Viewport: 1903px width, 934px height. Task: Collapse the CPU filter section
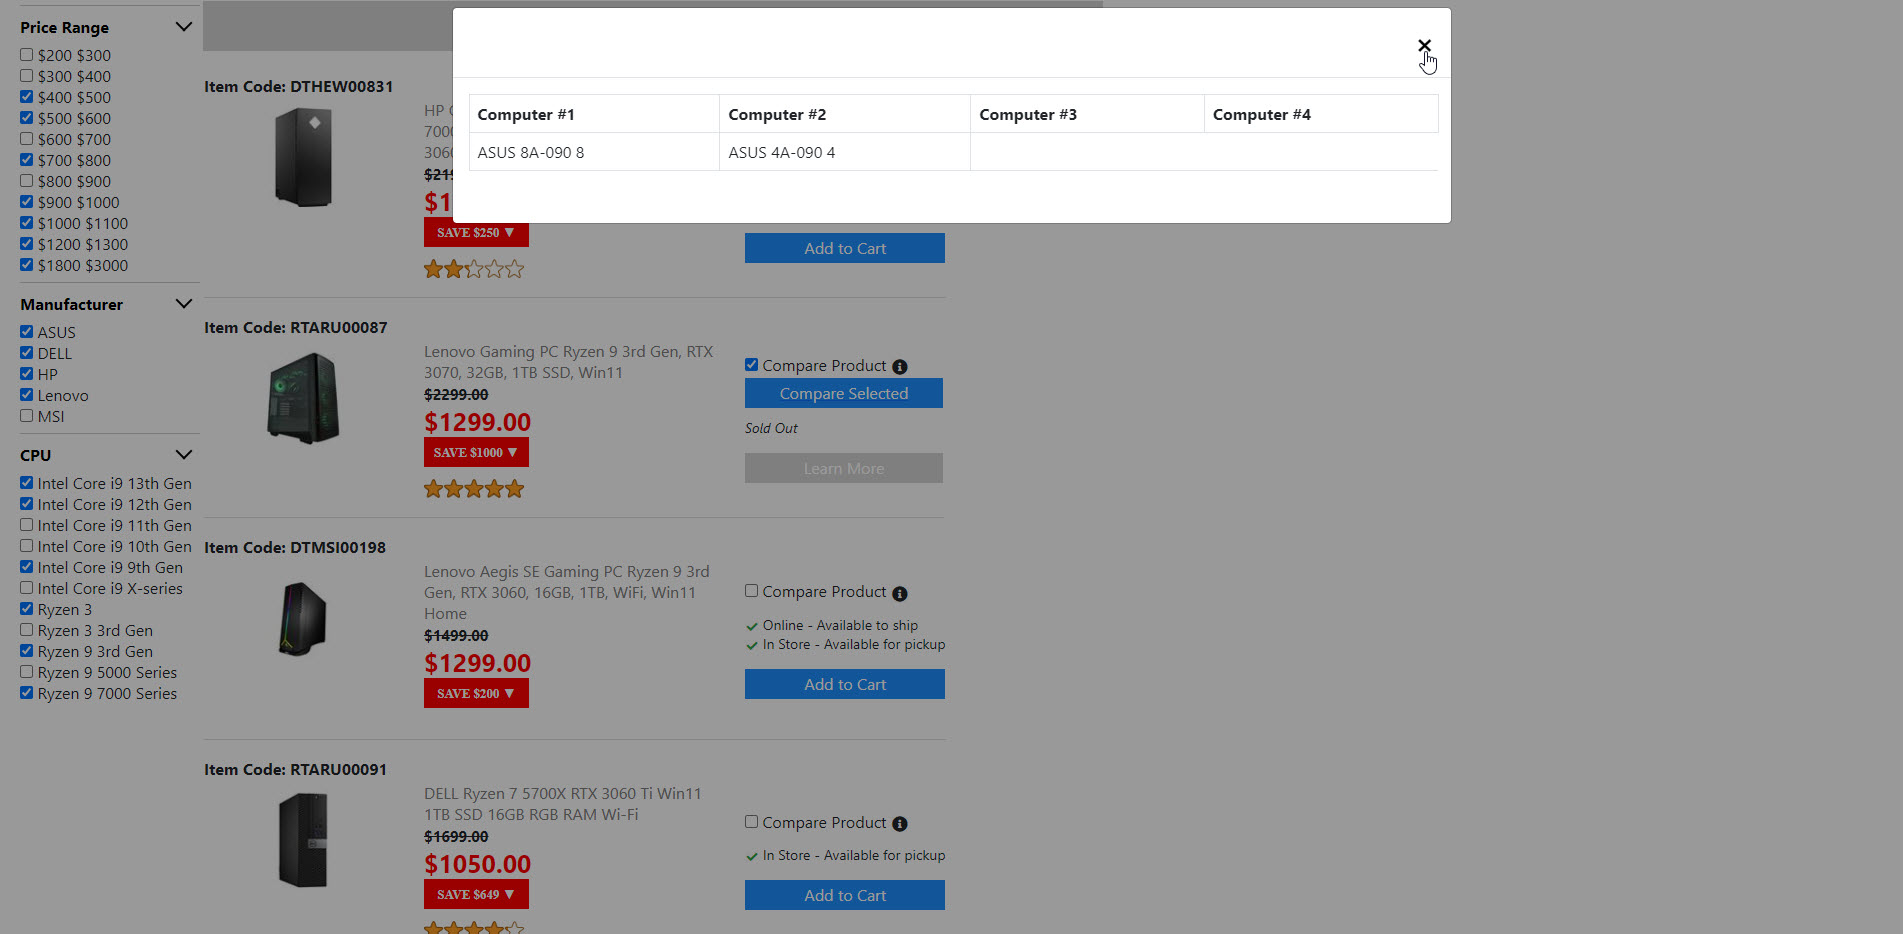coord(183,455)
